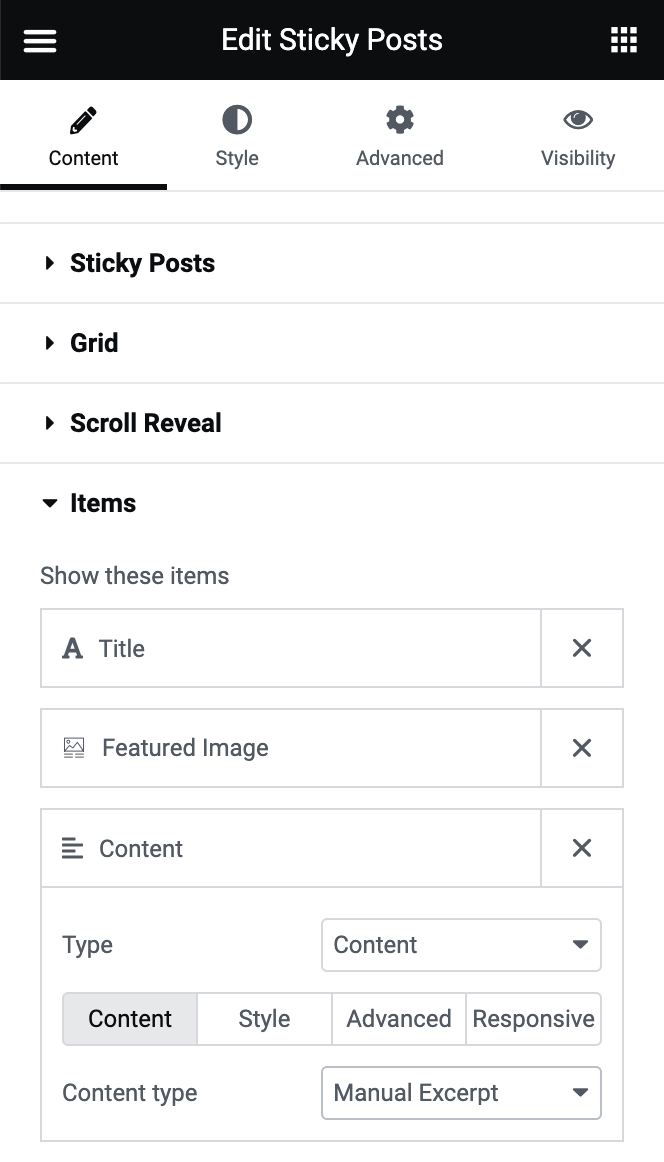Expand the Sticky Posts section
664x1162 pixels.
click(x=142, y=263)
